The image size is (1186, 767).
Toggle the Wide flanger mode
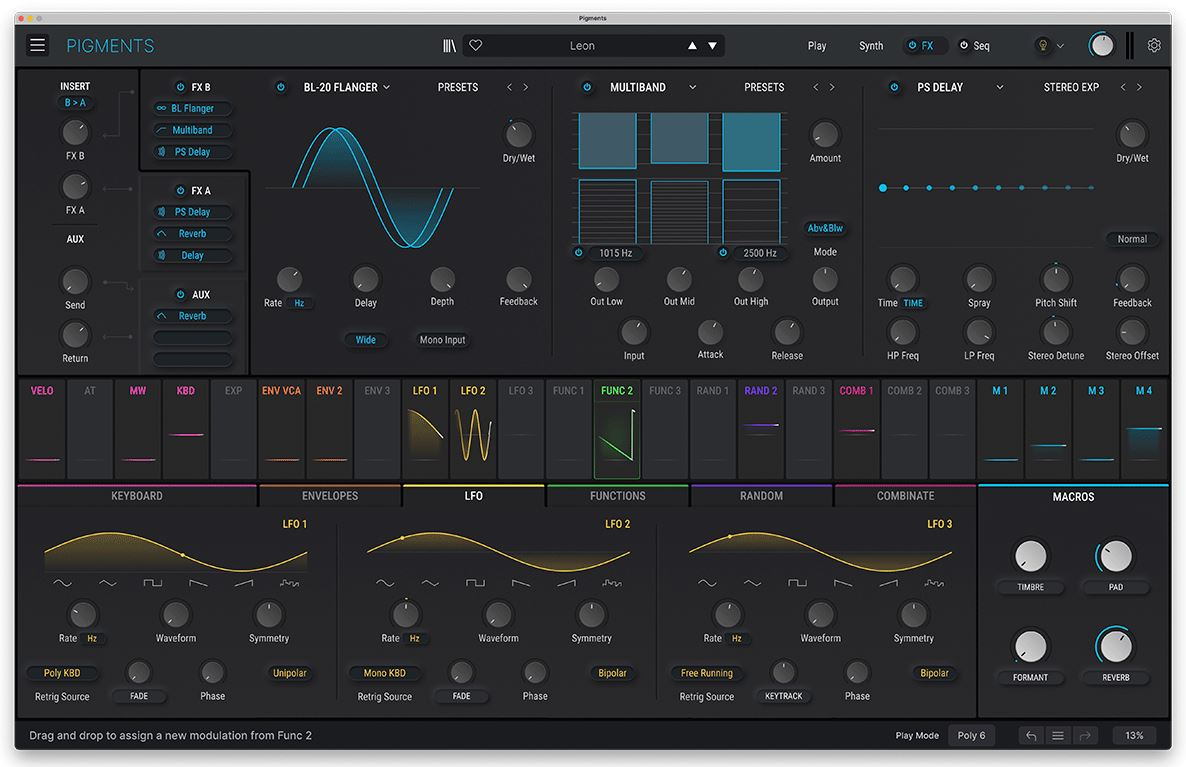[x=366, y=340]
